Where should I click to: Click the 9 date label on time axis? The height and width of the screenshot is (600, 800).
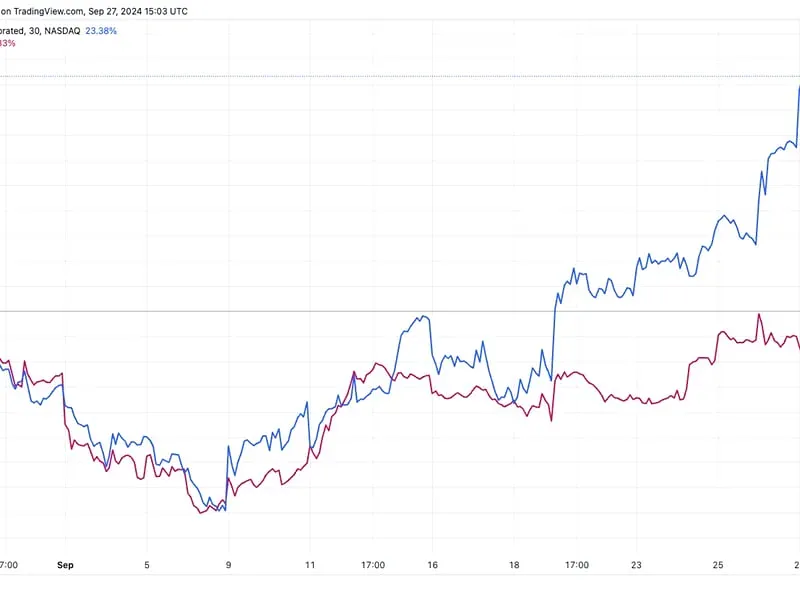coord(229,565)
